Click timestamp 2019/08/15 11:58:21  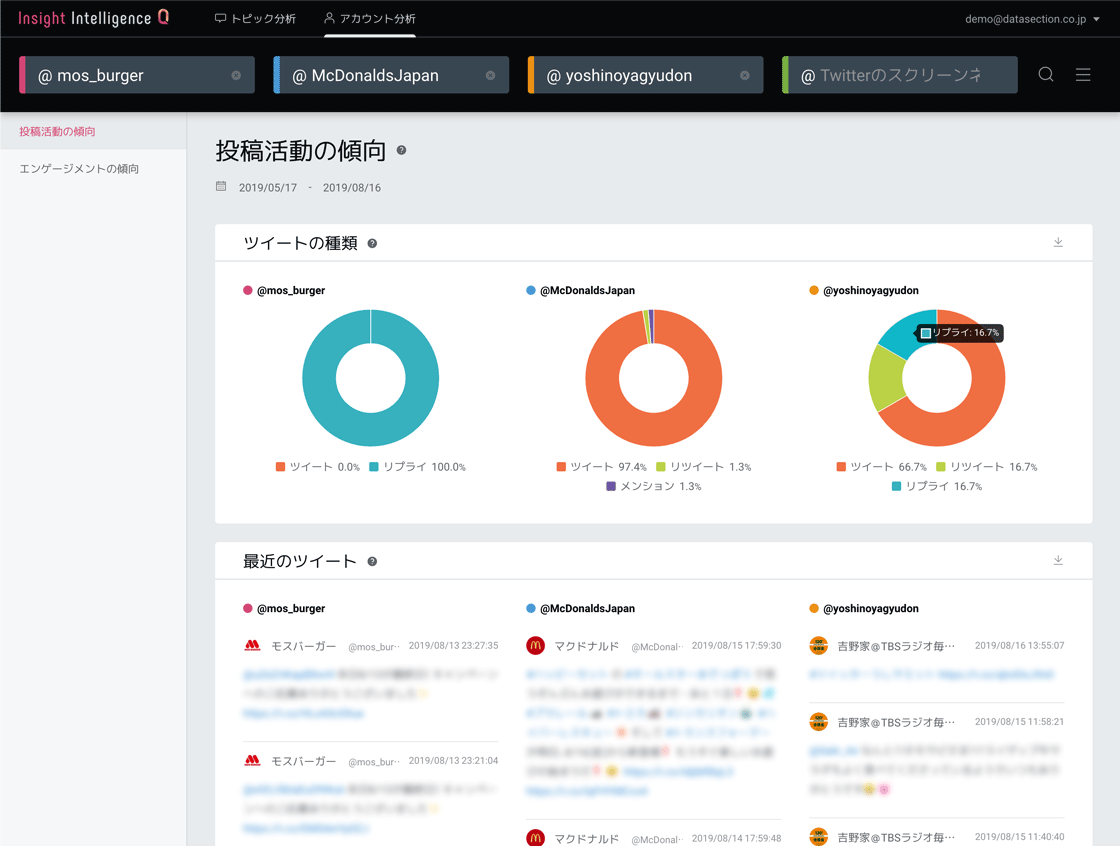(x=1019, y=722)
